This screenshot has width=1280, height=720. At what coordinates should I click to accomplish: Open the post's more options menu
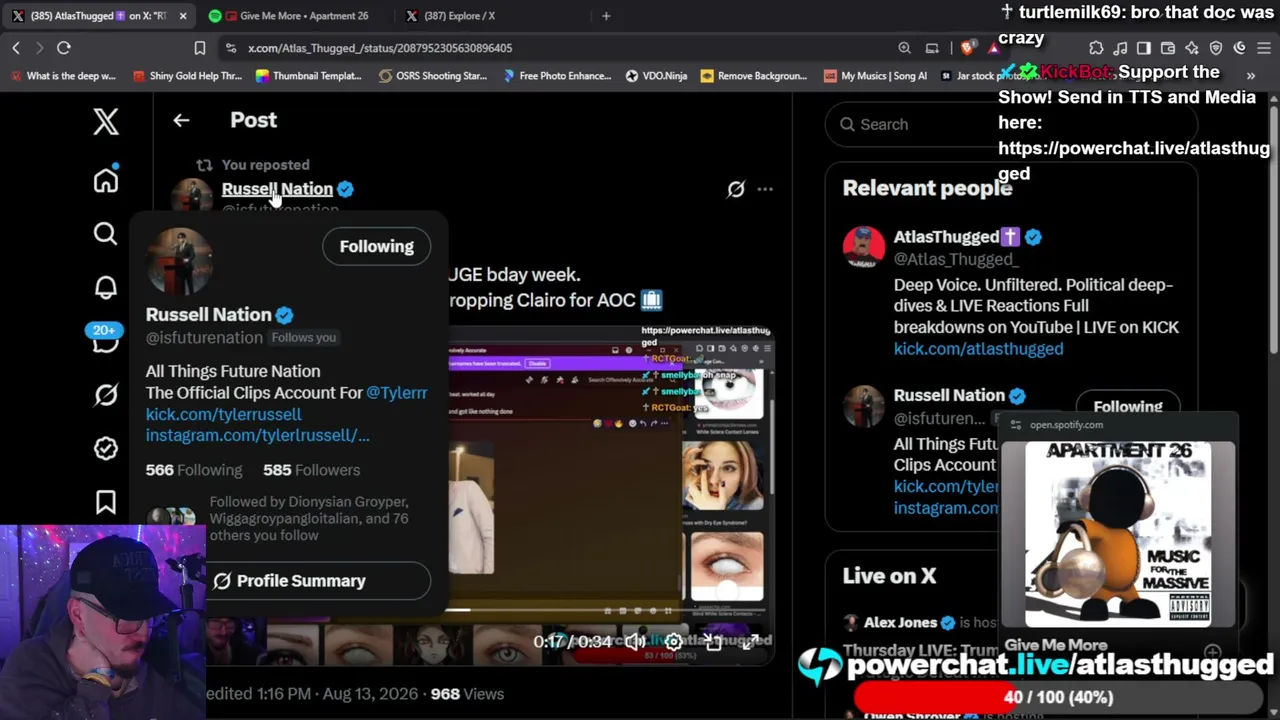tap(765, 189)
